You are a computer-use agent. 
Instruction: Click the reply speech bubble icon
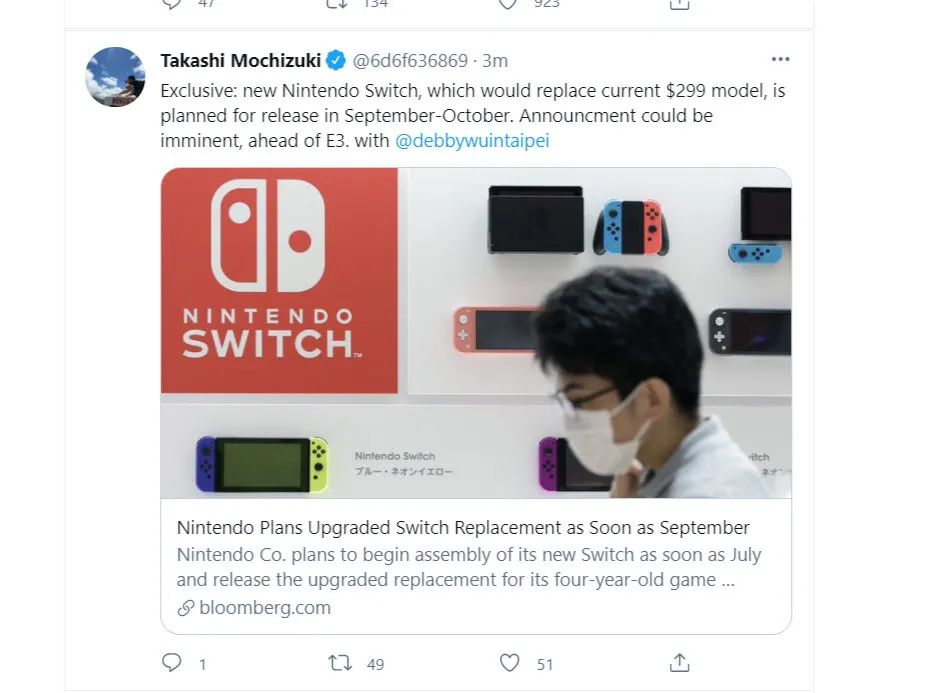coord(171,663)
